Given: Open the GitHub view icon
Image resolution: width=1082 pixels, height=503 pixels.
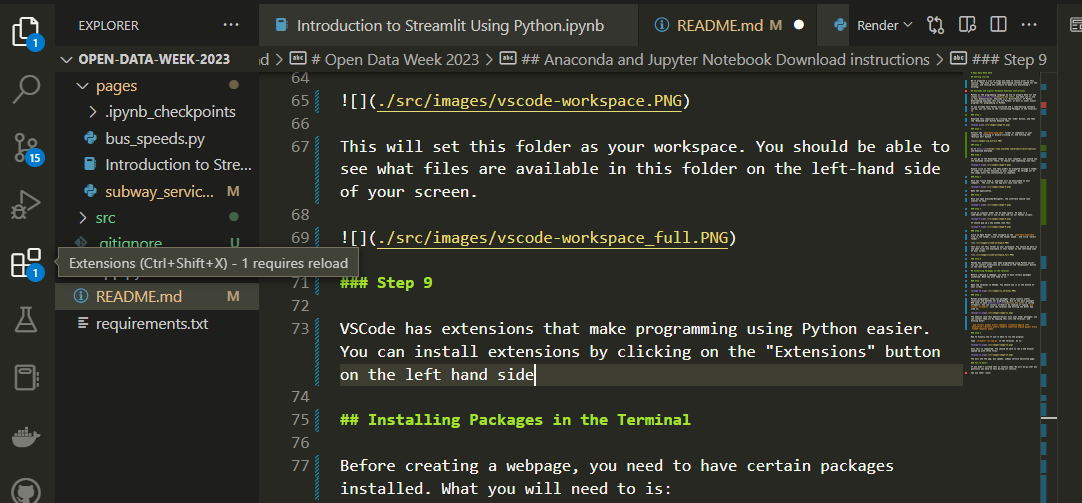Looking at the screenshot, I should tap(28, 491).
